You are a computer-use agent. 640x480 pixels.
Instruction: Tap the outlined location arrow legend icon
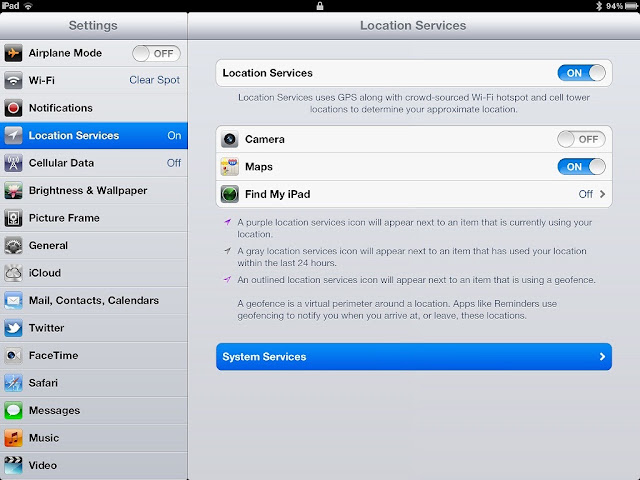(x=228, y=280)
